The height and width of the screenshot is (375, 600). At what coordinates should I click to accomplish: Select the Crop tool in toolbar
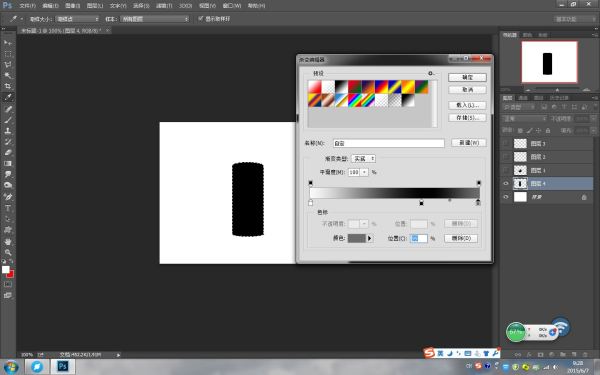click(8, 86)
